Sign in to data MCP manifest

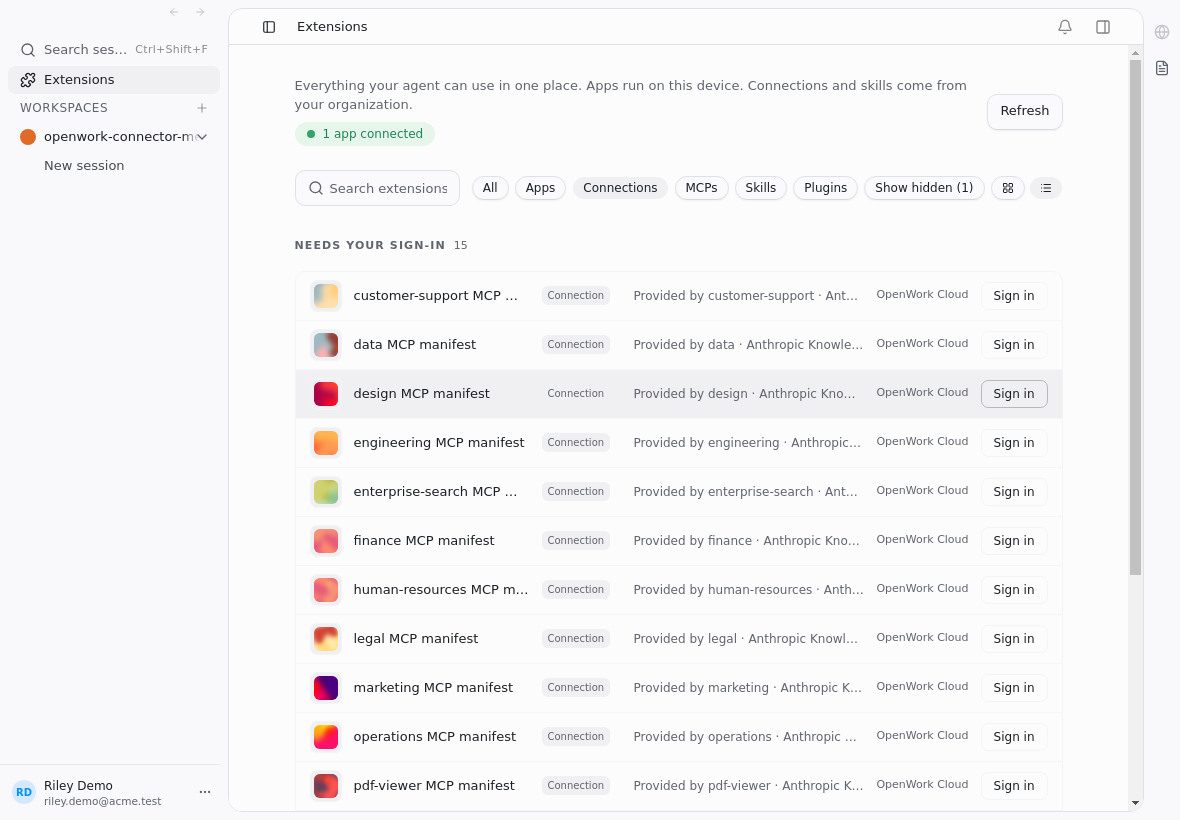[1014, 345]
